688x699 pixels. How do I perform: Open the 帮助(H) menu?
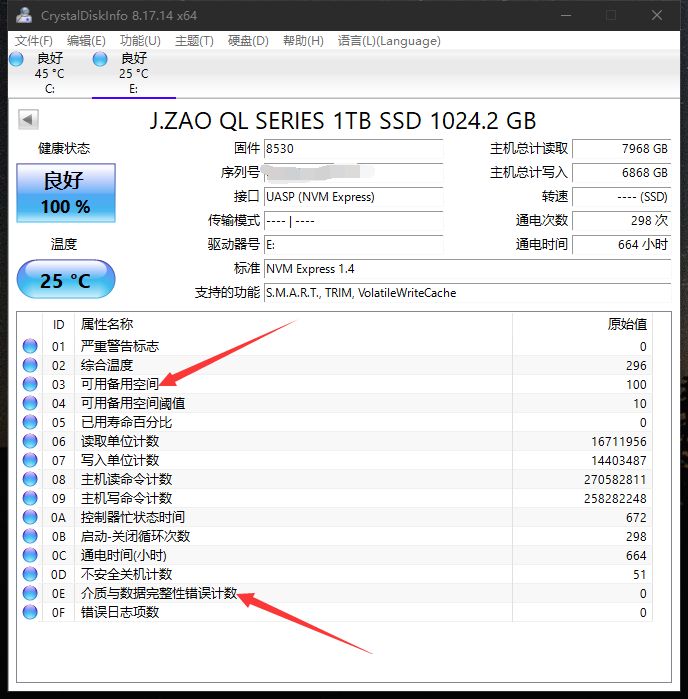(x=303, y=41)
